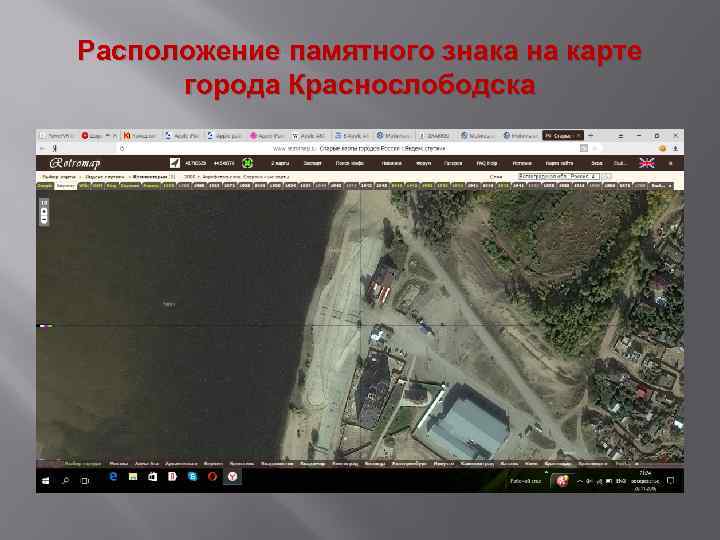Click the ENG language indicator in tray

tap(621, 481)
